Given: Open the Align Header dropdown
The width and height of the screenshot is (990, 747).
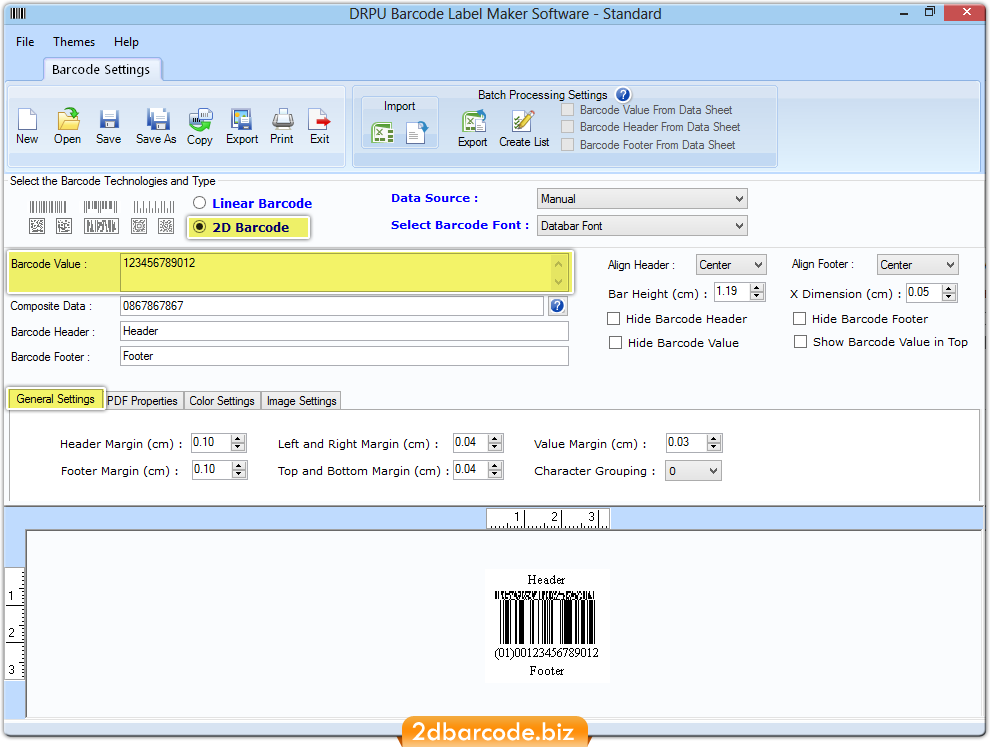Looking at the screenshot, I should (x=731, y=265).
